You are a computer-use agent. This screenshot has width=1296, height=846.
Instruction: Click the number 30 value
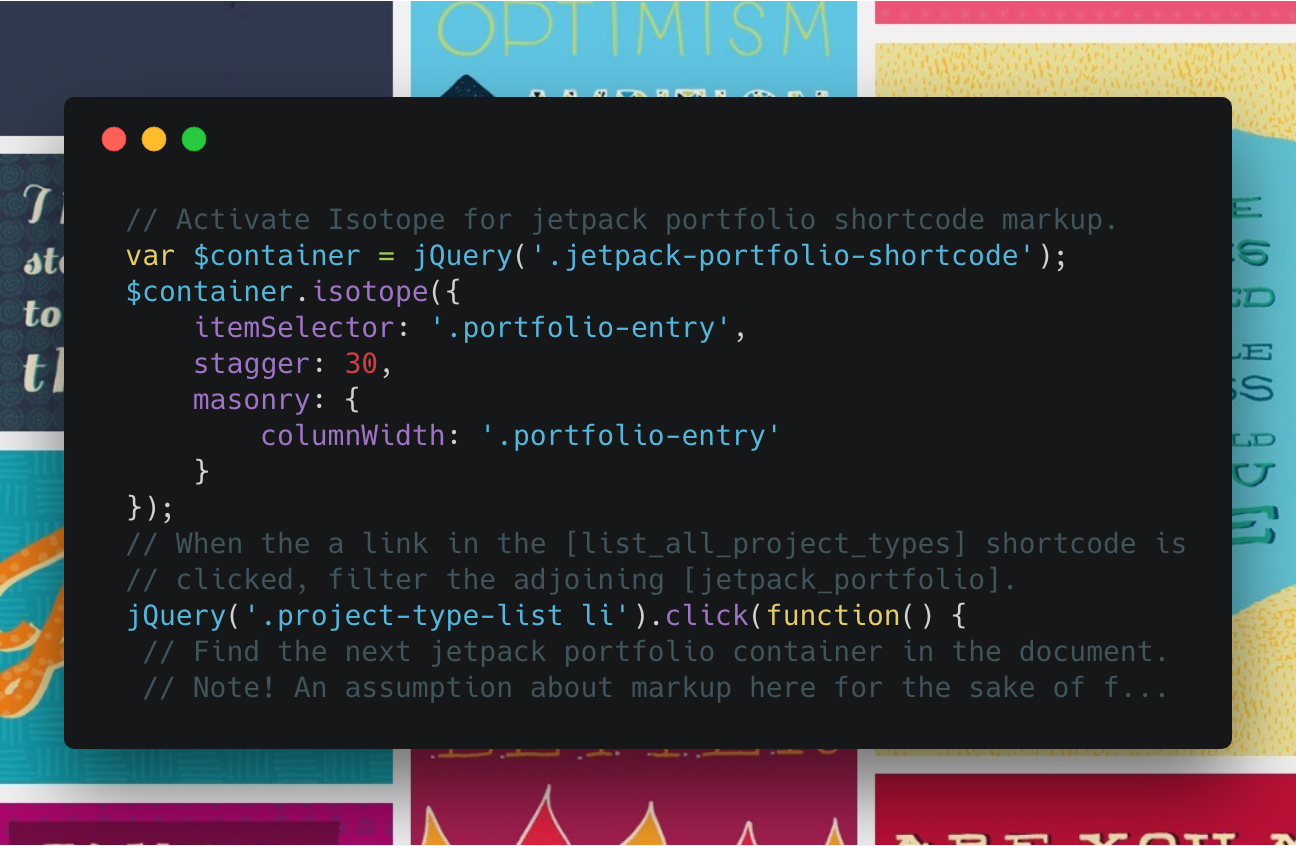coord(361,364)
